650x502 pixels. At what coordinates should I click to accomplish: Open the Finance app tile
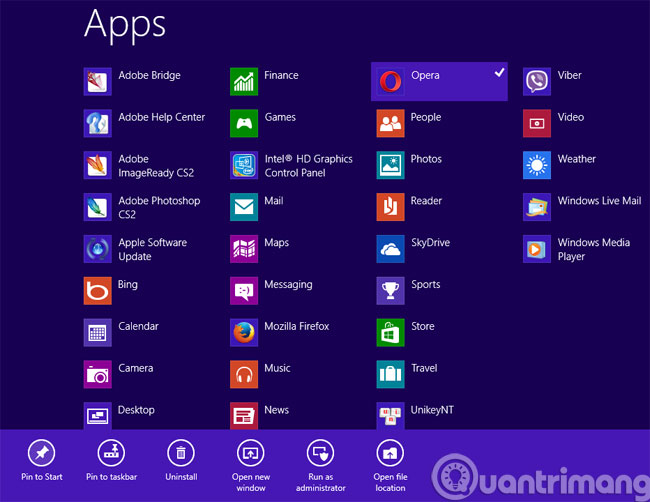(244, 82)
